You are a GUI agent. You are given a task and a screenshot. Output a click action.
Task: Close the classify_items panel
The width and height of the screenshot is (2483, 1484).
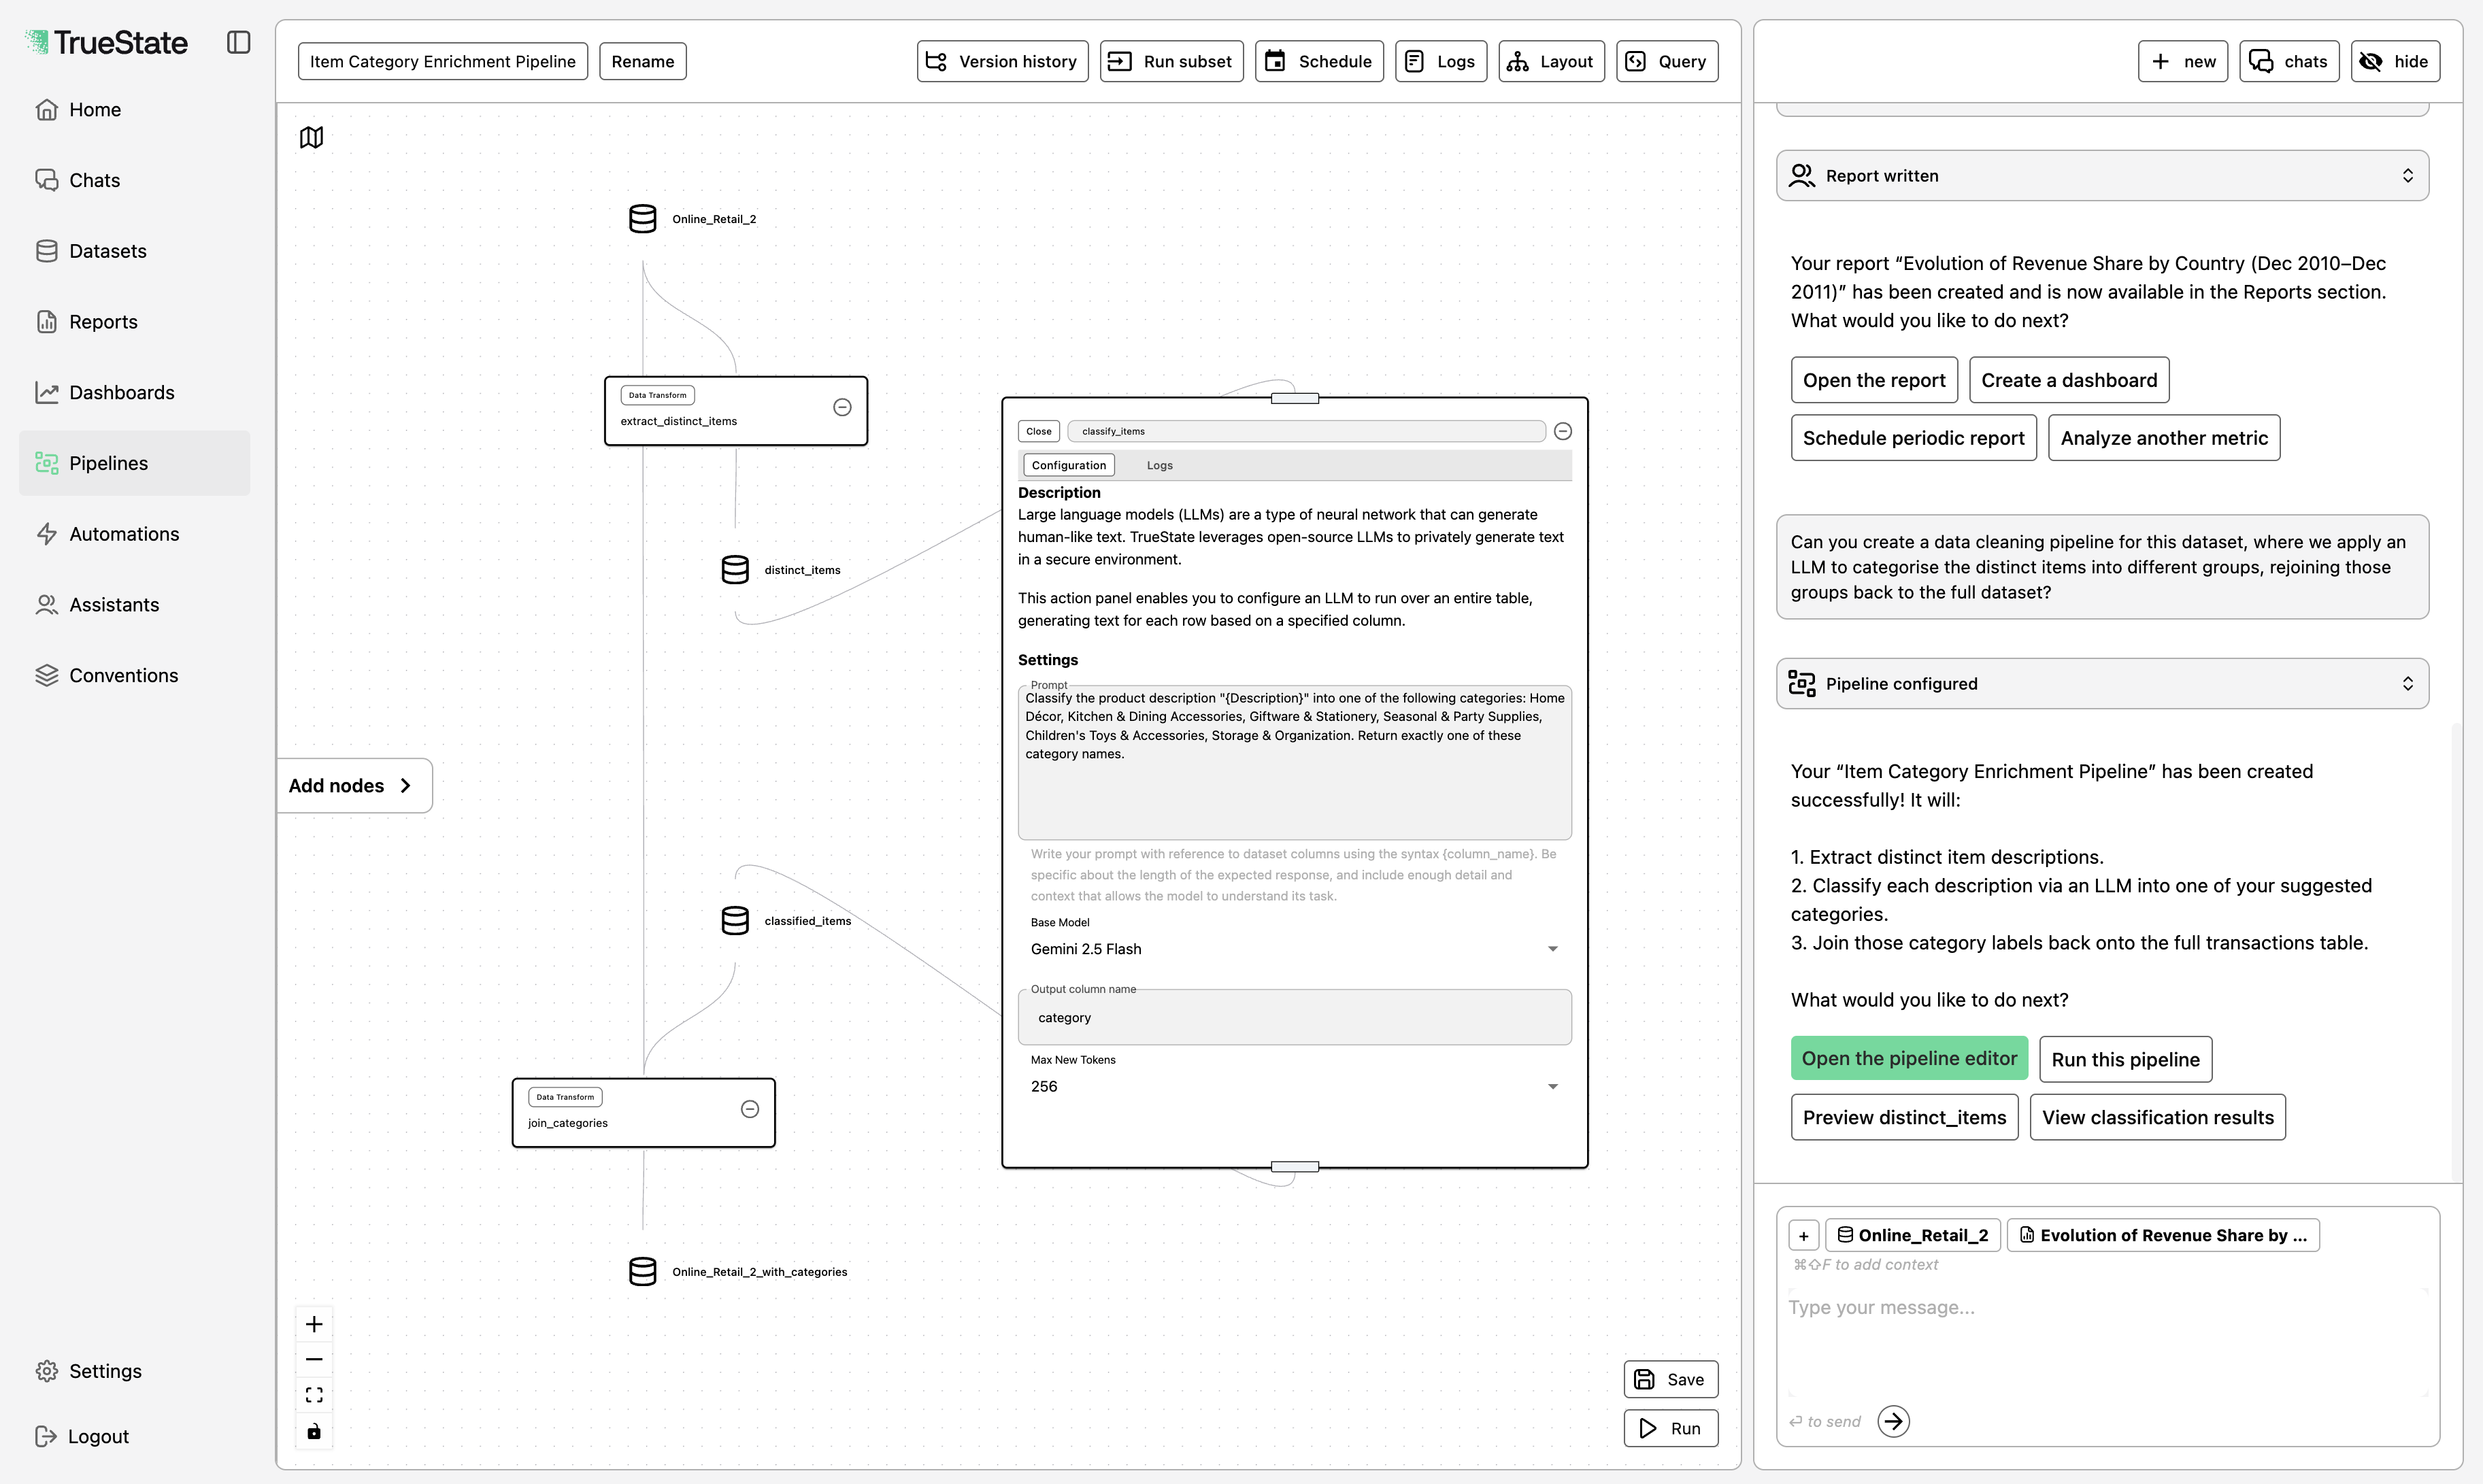[1039, 431]
